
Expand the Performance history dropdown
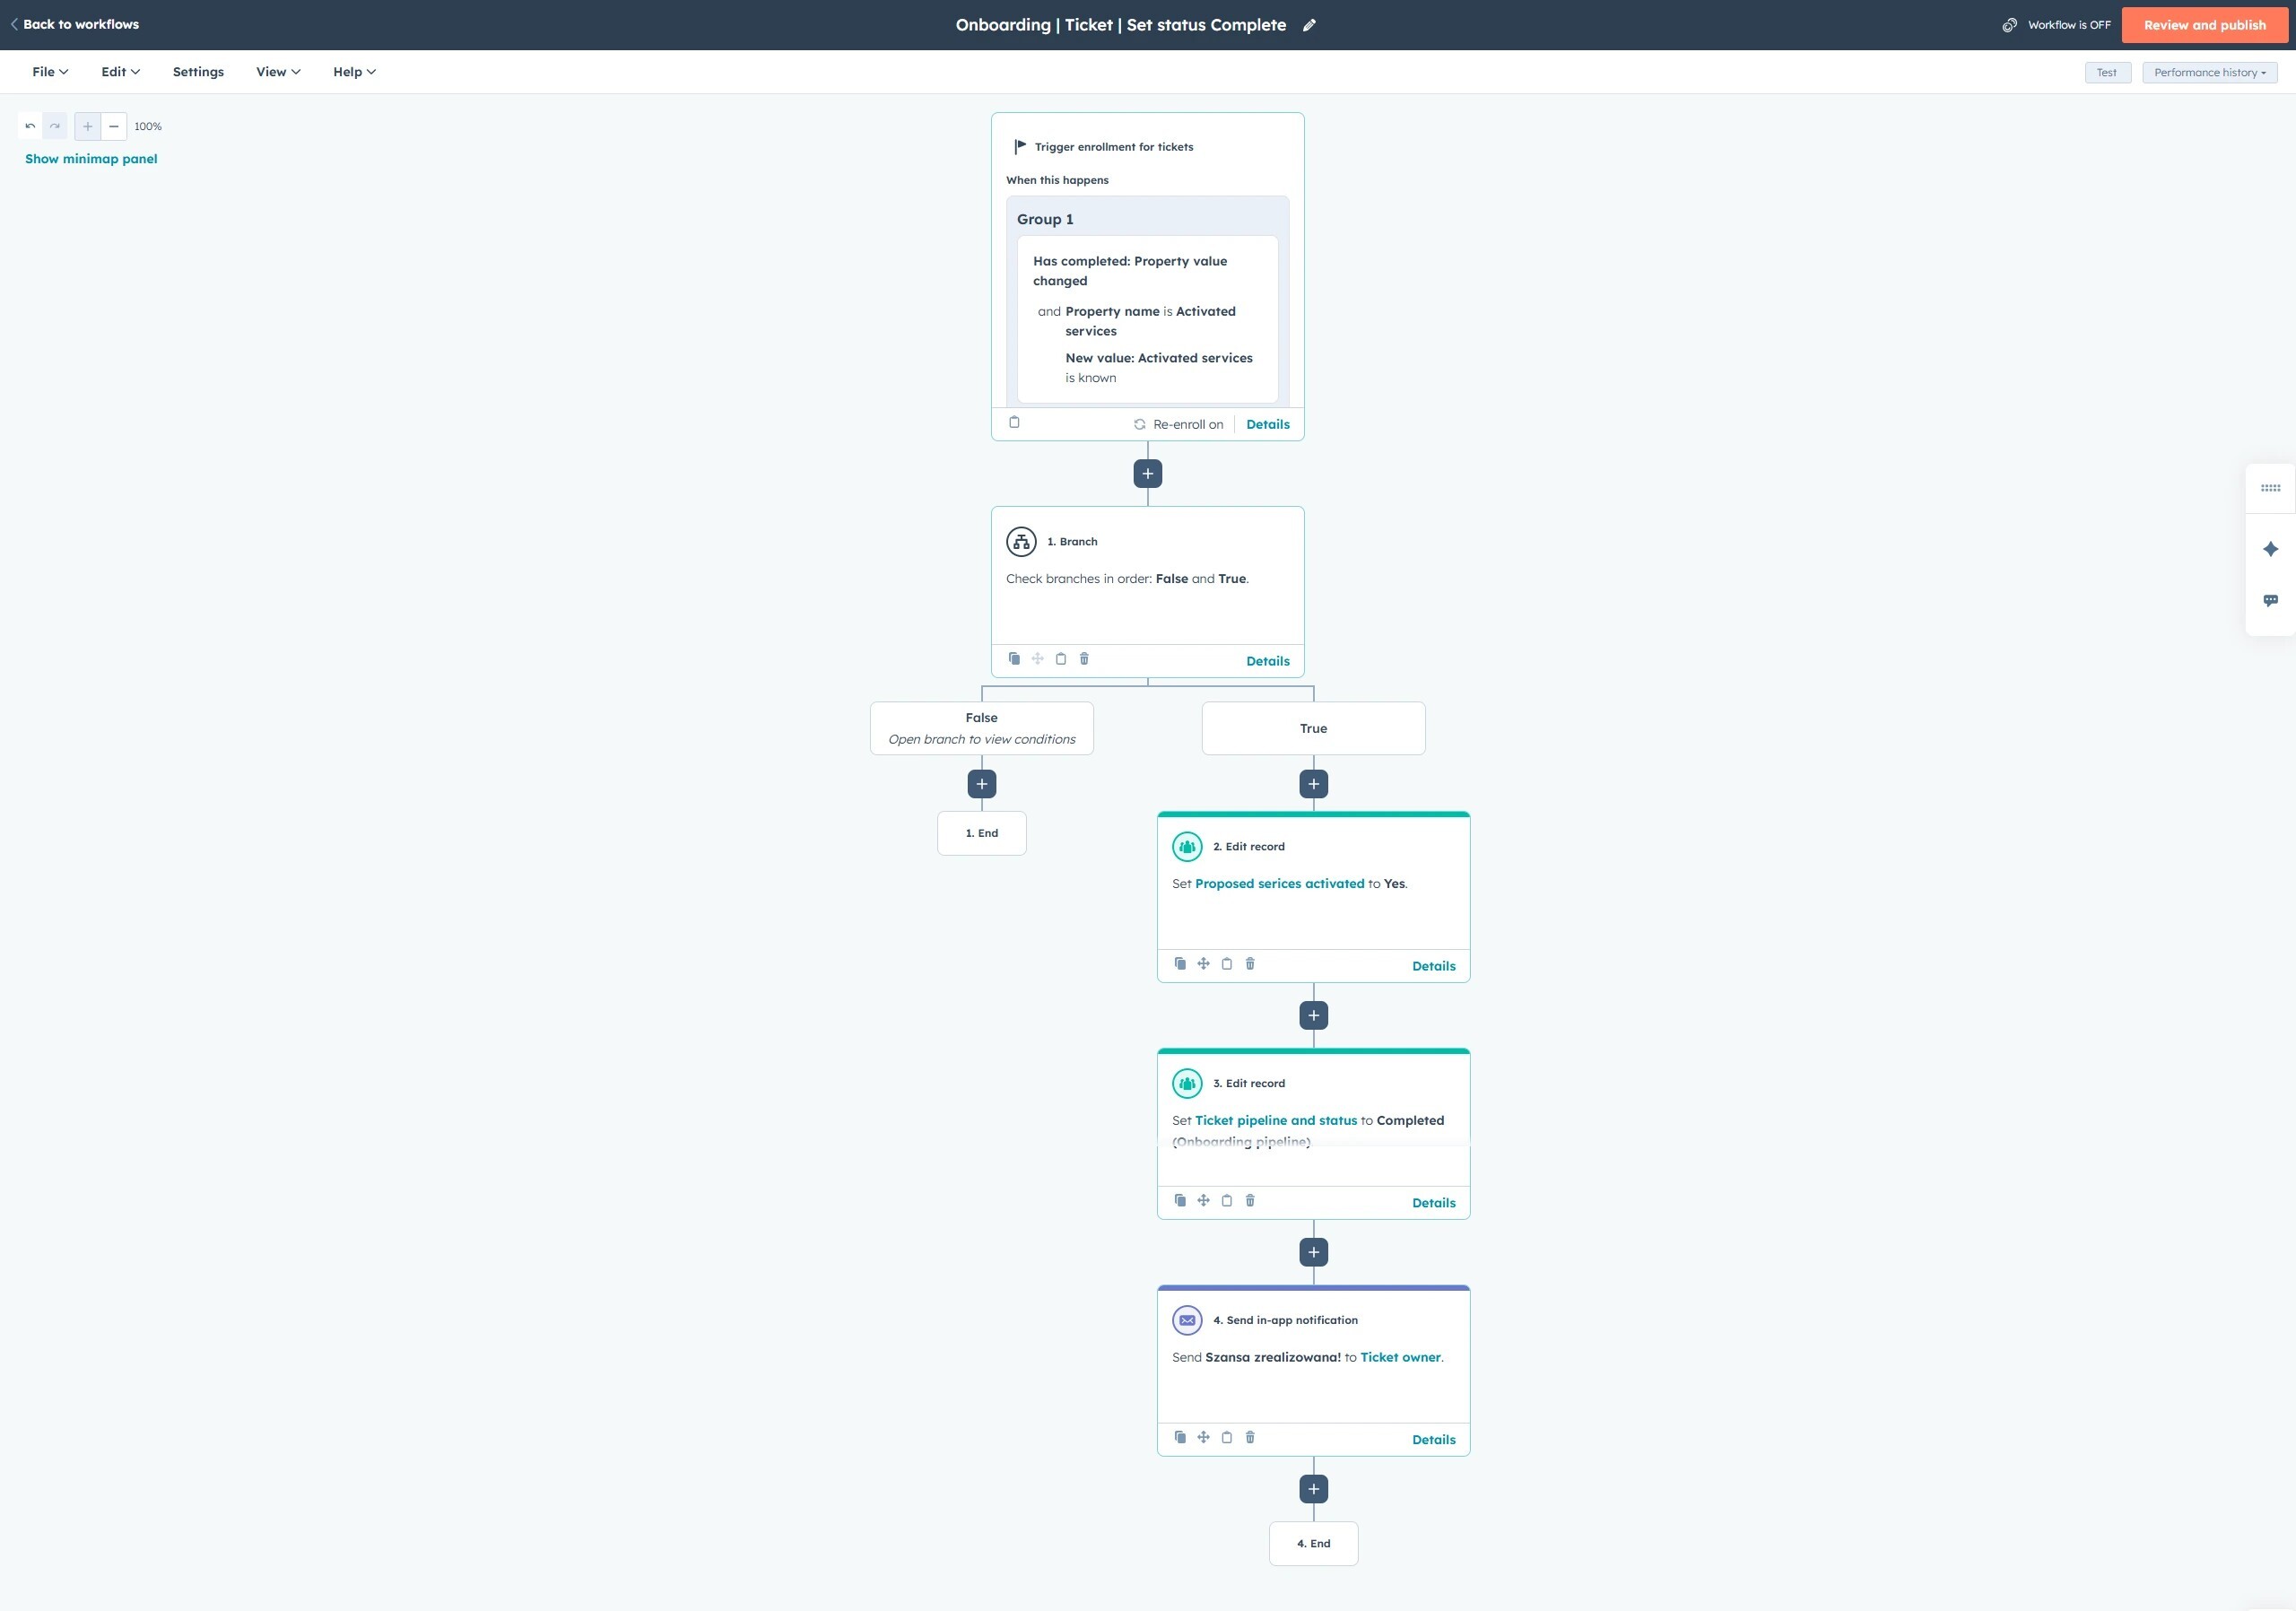click(x=2209, y=72)
